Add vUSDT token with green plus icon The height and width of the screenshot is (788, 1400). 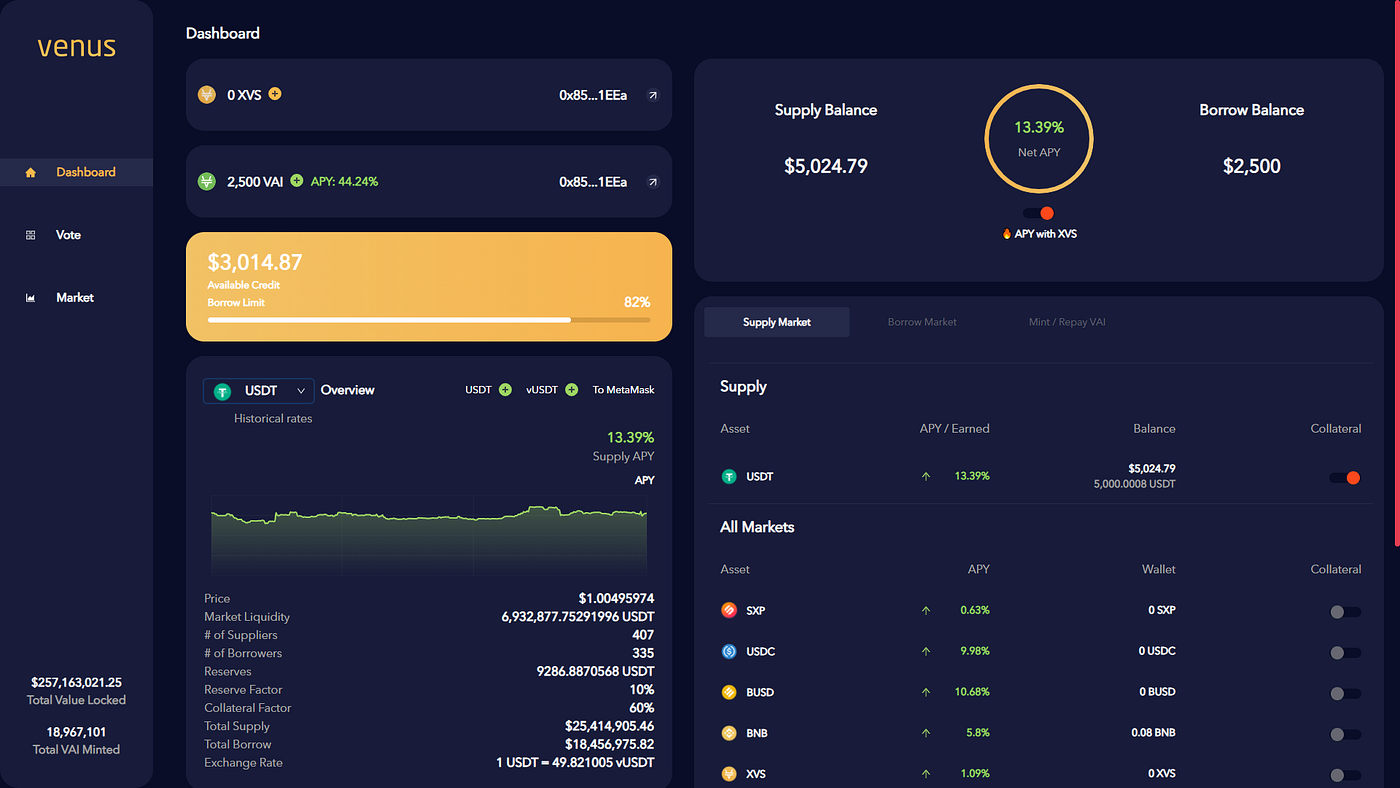coord(571,390)
